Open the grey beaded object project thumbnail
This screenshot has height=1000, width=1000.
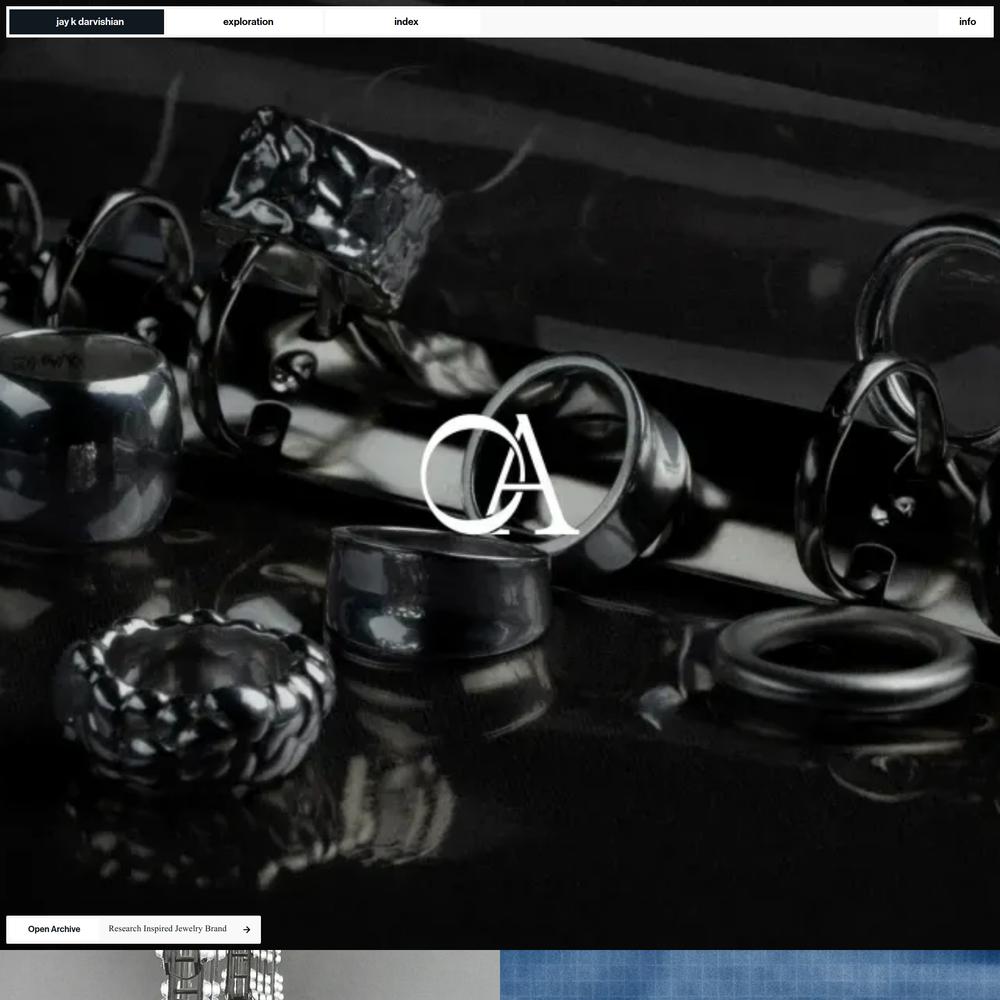(250, 975)
